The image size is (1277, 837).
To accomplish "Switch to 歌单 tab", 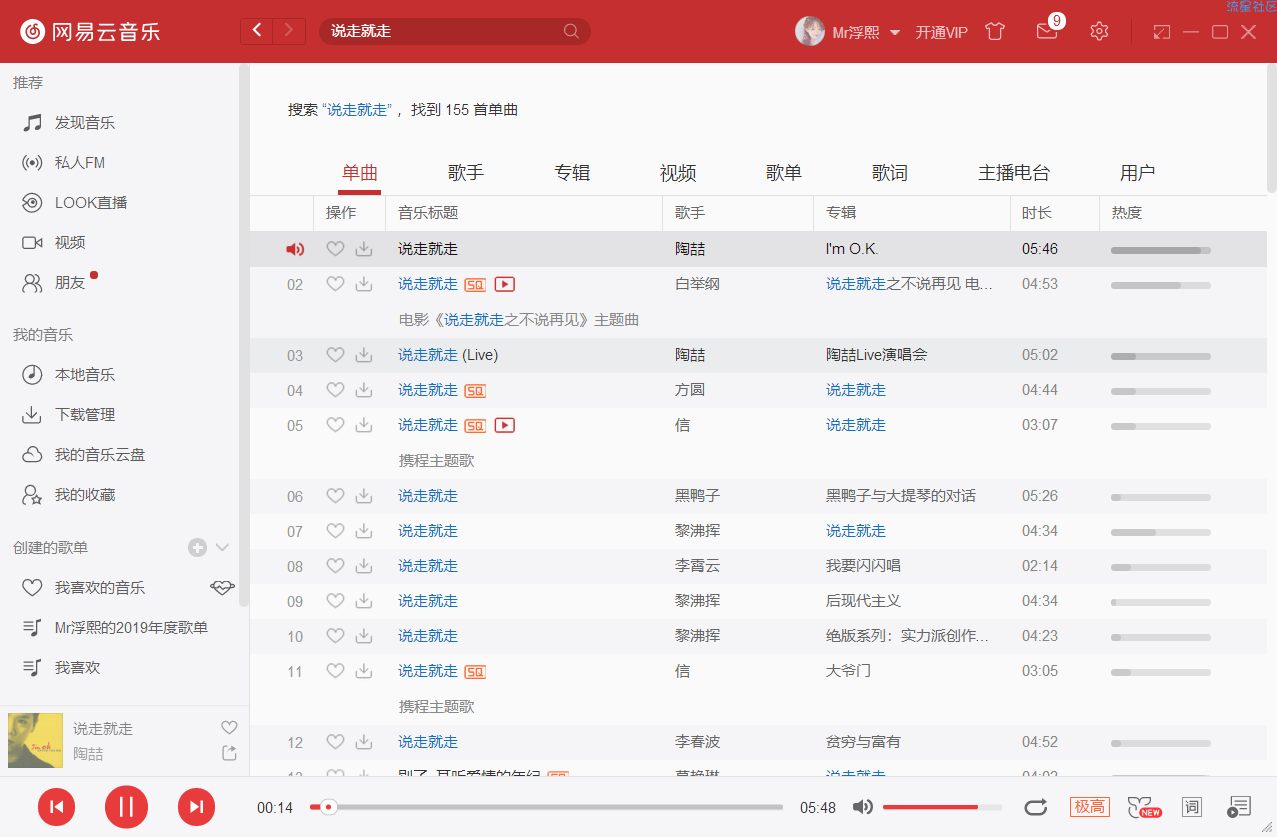I will [x=784, y=173].
